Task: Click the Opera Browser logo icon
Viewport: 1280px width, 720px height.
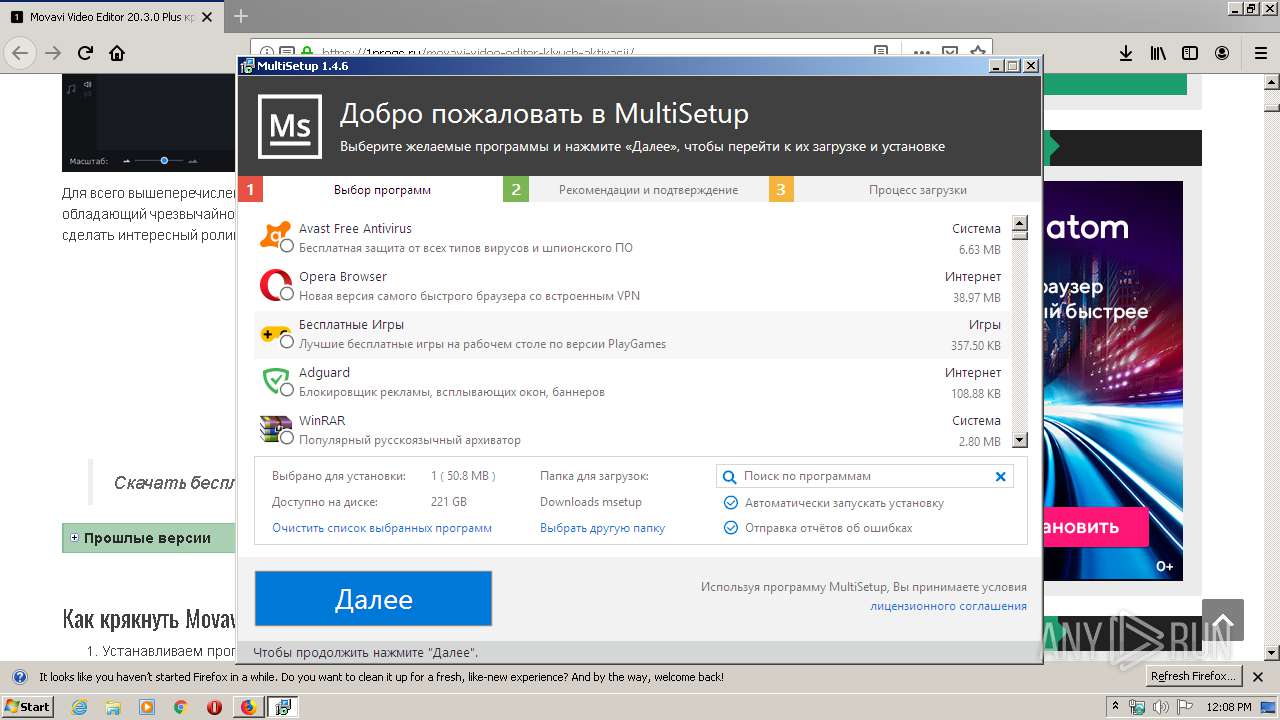Action: pyautogui.click(x=275, y=285)
